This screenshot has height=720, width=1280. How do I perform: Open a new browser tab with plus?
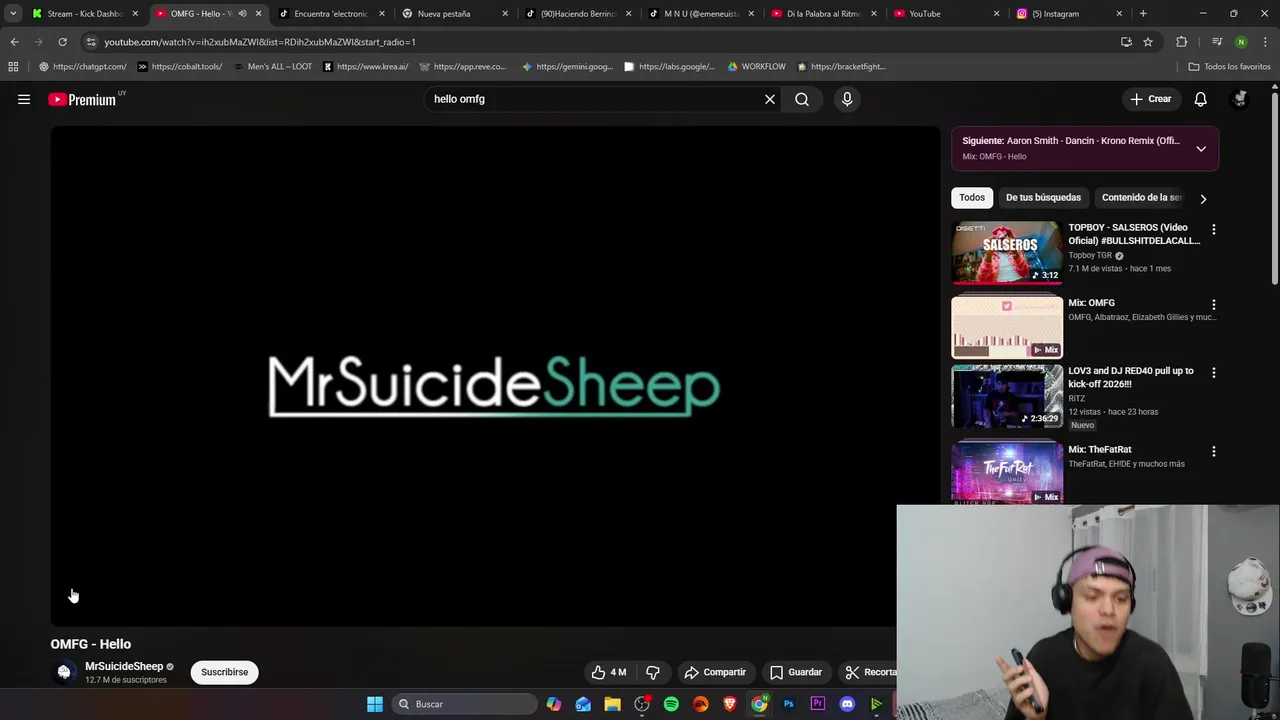pos(1143,14)
